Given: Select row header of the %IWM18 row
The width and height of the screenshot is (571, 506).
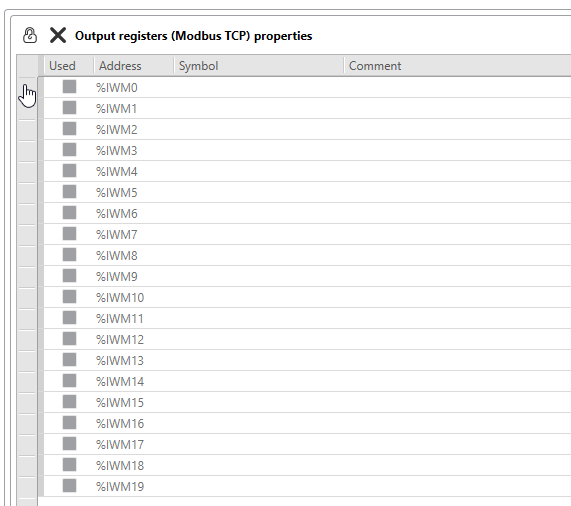Looking at the screenshot, I should (27, 465).
